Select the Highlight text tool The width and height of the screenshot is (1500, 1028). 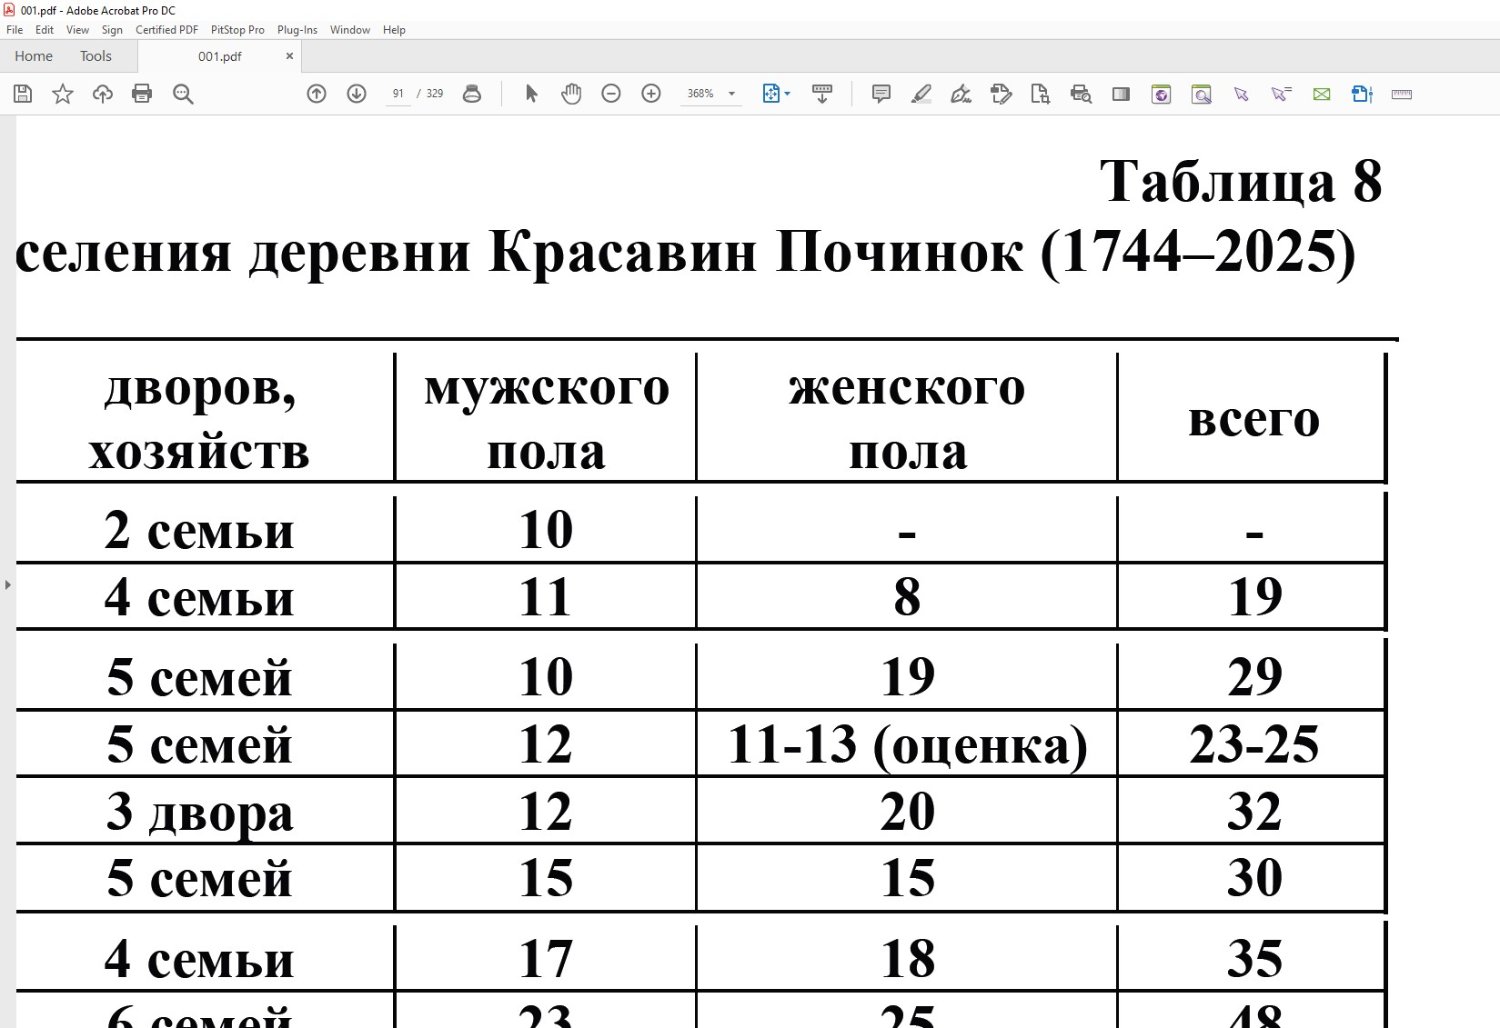pyautogui.click(x=921, y=94)
